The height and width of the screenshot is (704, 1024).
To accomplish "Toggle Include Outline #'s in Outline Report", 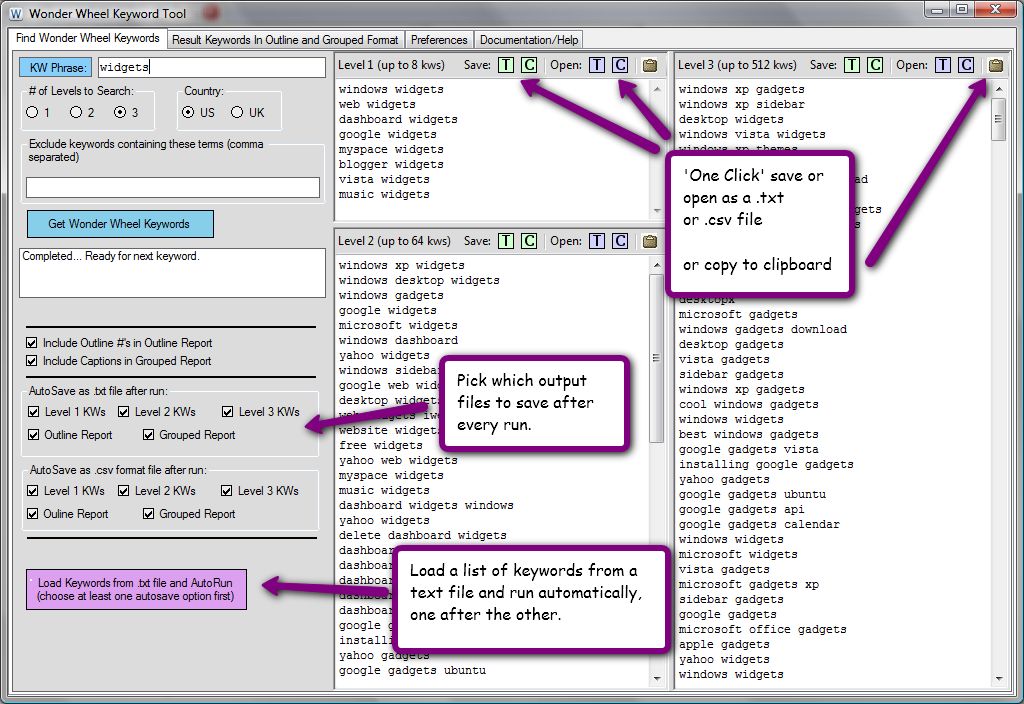I will point(33,343).
